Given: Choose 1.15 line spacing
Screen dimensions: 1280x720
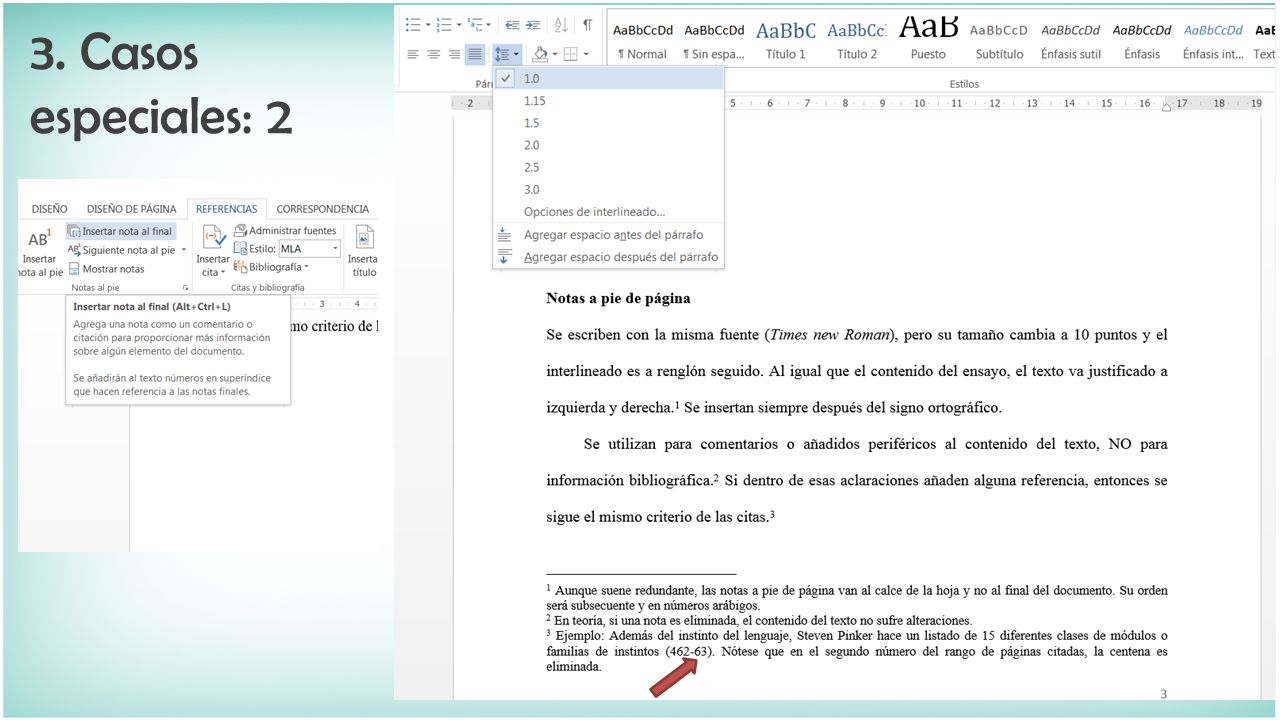Looking at the screenshot, I should tap(607, 101).
